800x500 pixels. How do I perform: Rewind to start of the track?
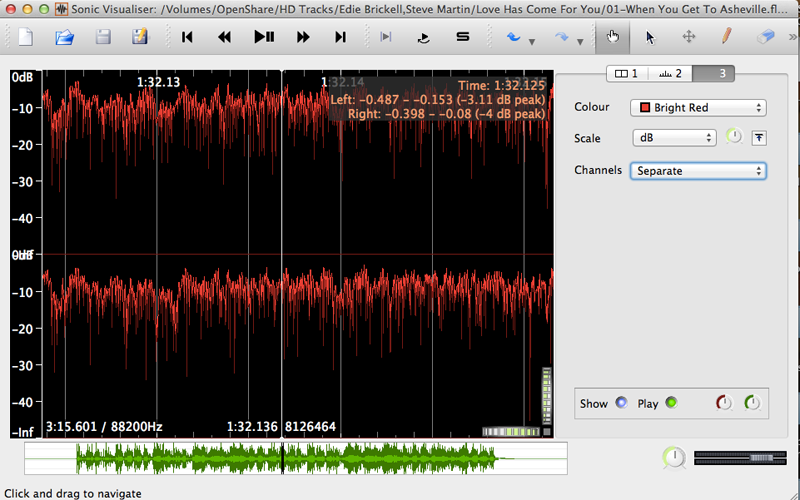click(187, 37)
